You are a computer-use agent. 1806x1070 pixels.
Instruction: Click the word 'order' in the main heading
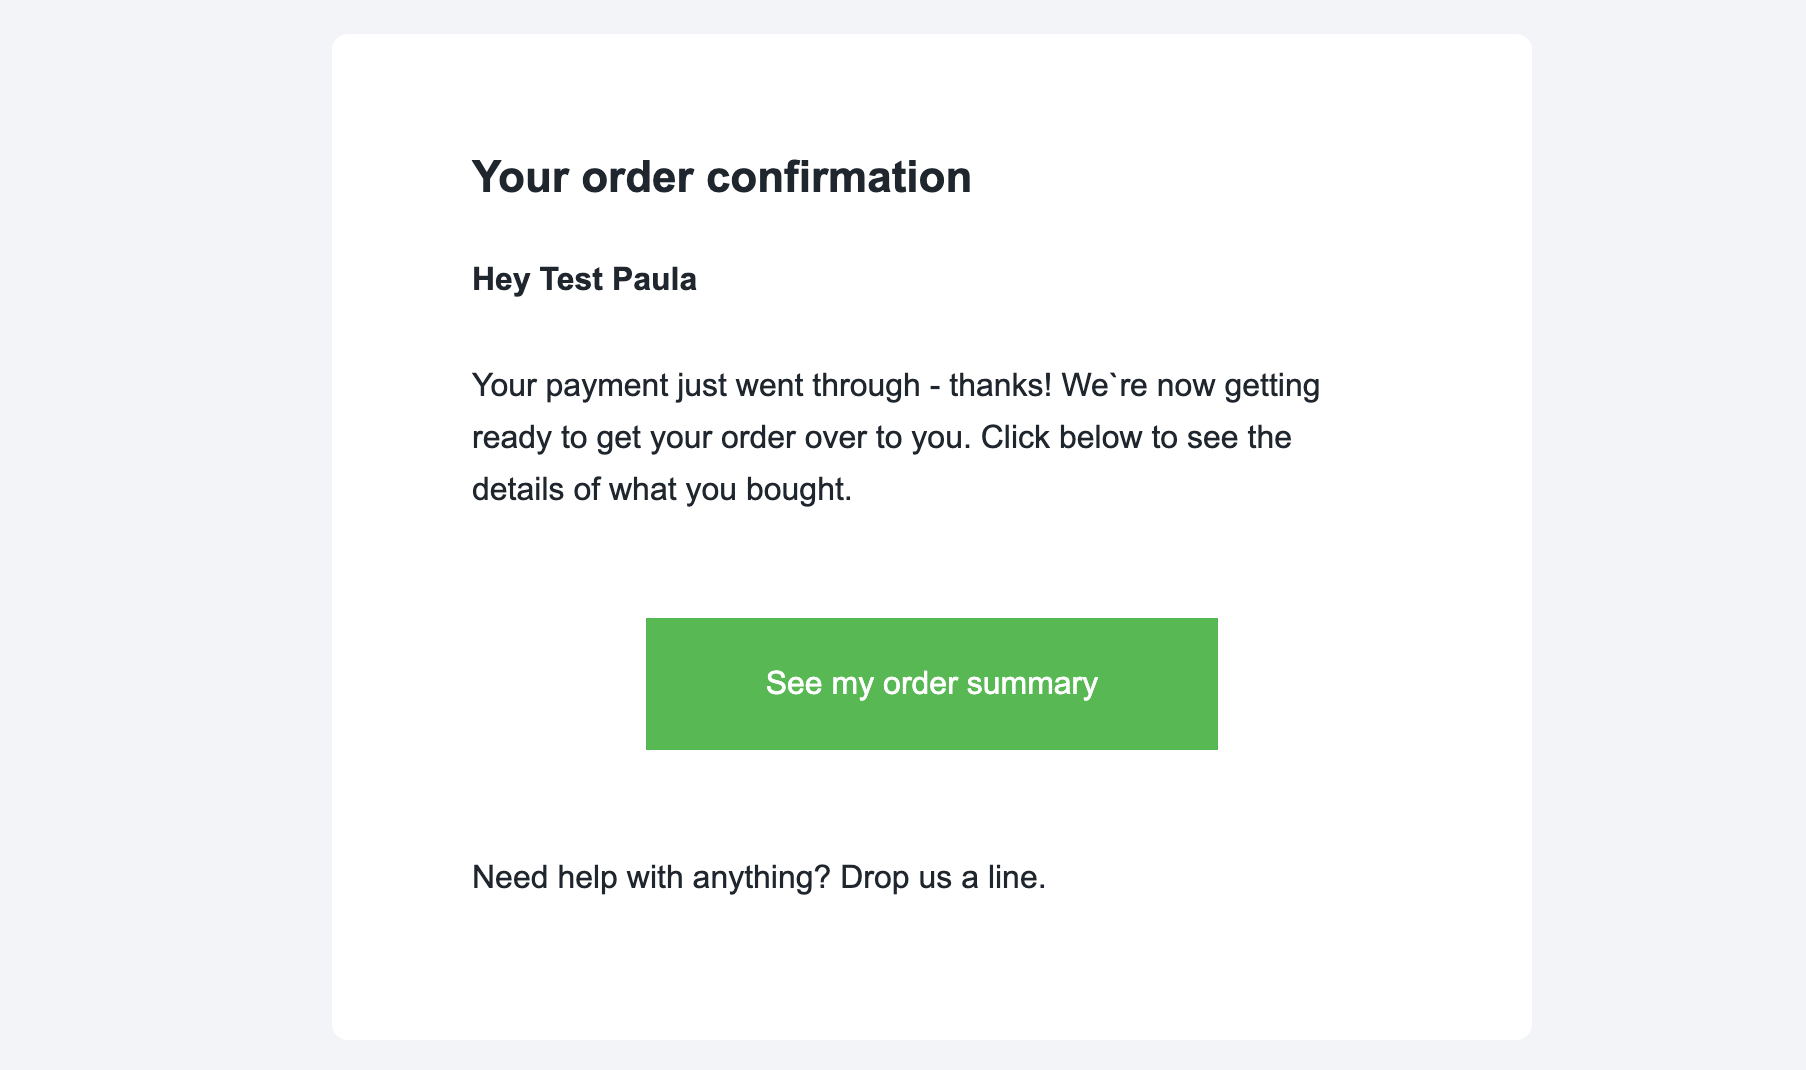pos(637,177)
